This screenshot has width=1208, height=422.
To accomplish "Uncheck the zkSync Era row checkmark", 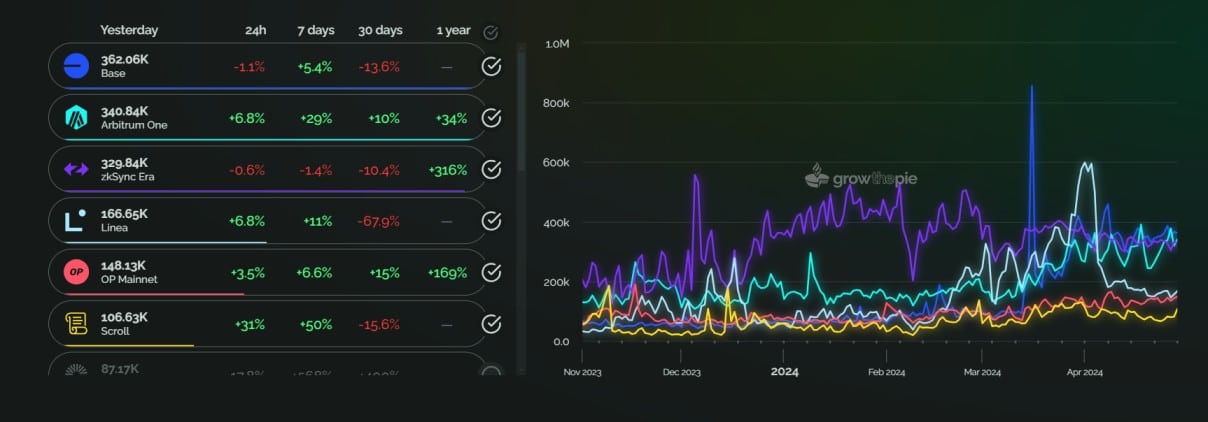I will tap(491, 170).
